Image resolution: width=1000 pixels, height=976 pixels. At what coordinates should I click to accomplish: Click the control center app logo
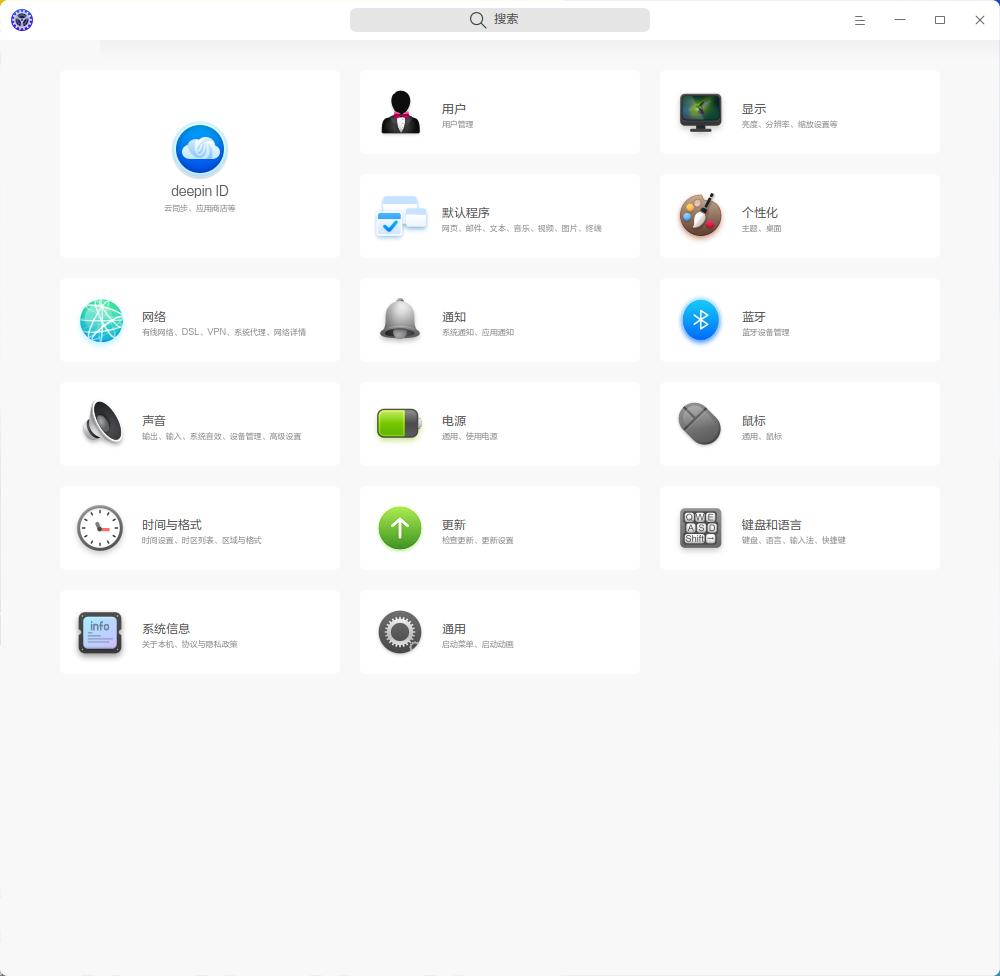click(x=22, y=20)
